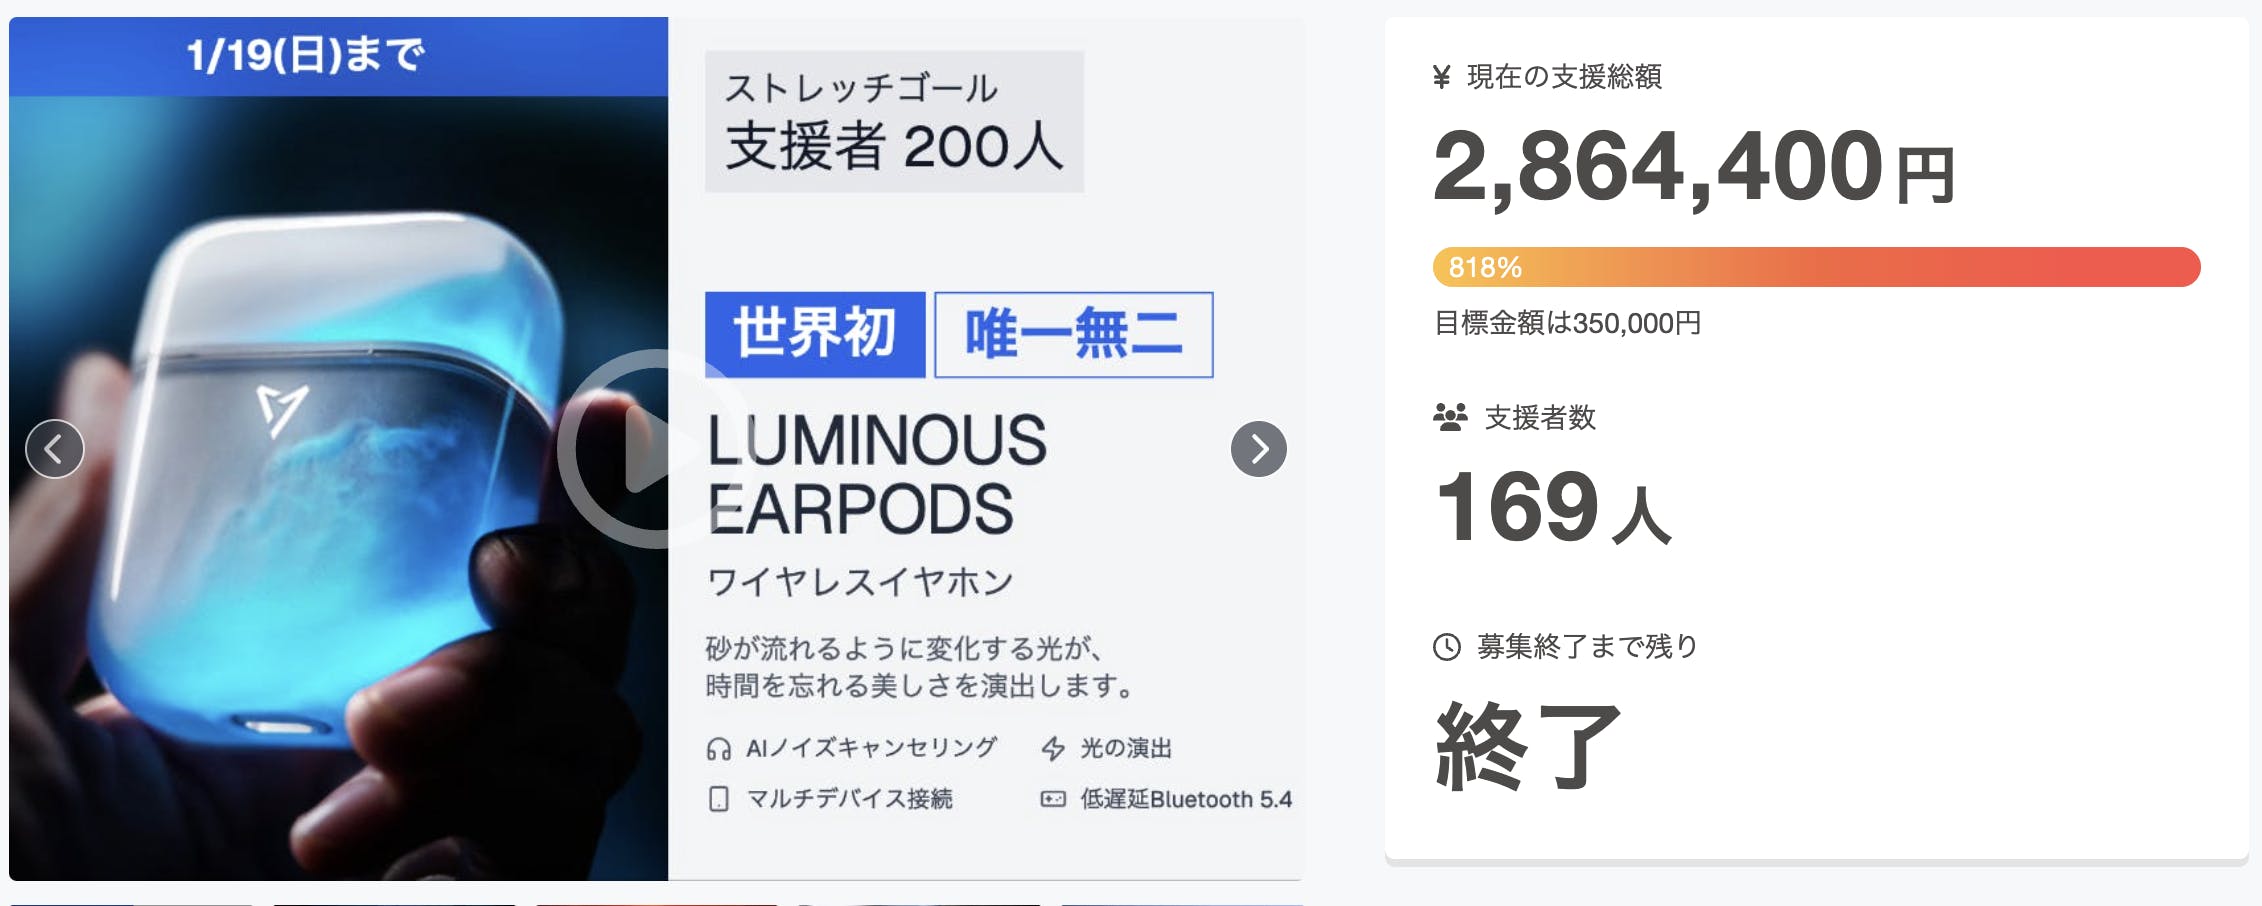
Task: Go to the next slide arrow
Action: click(x=1258, y=449)
